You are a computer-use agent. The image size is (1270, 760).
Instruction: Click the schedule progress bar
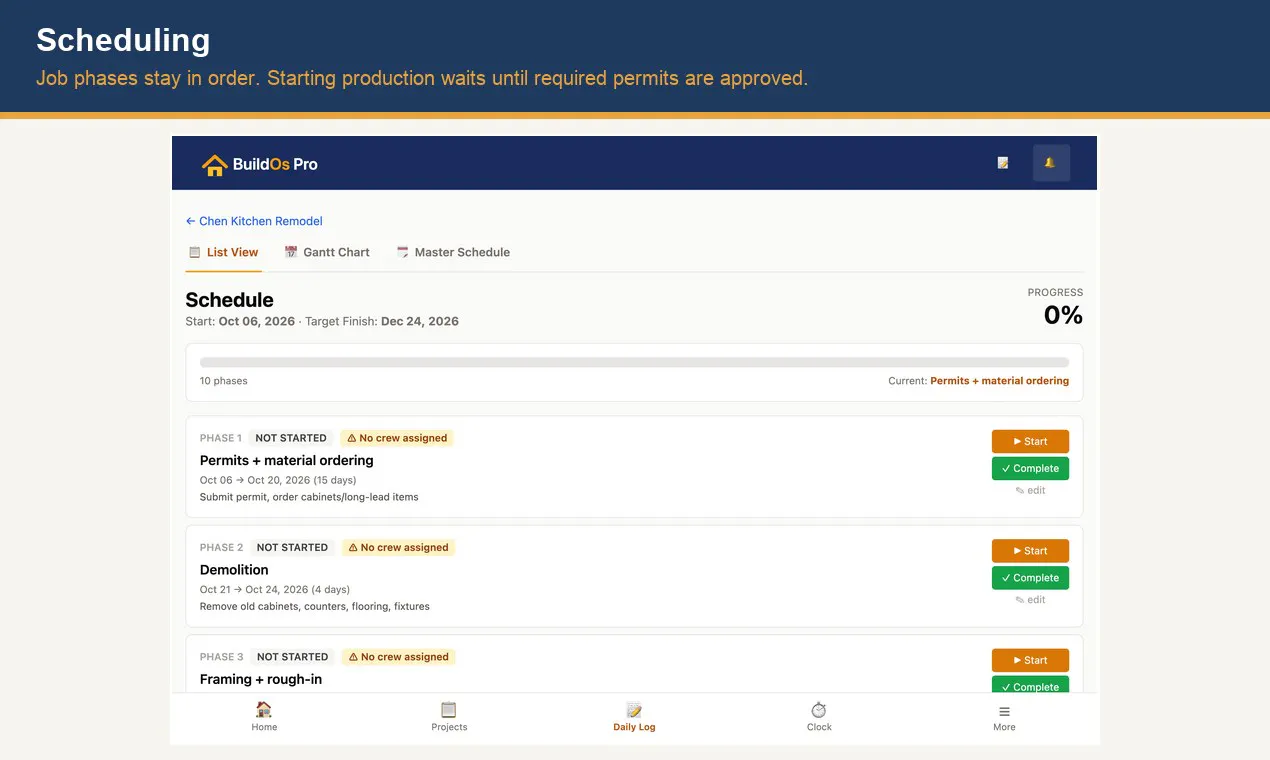pos(634,362)
